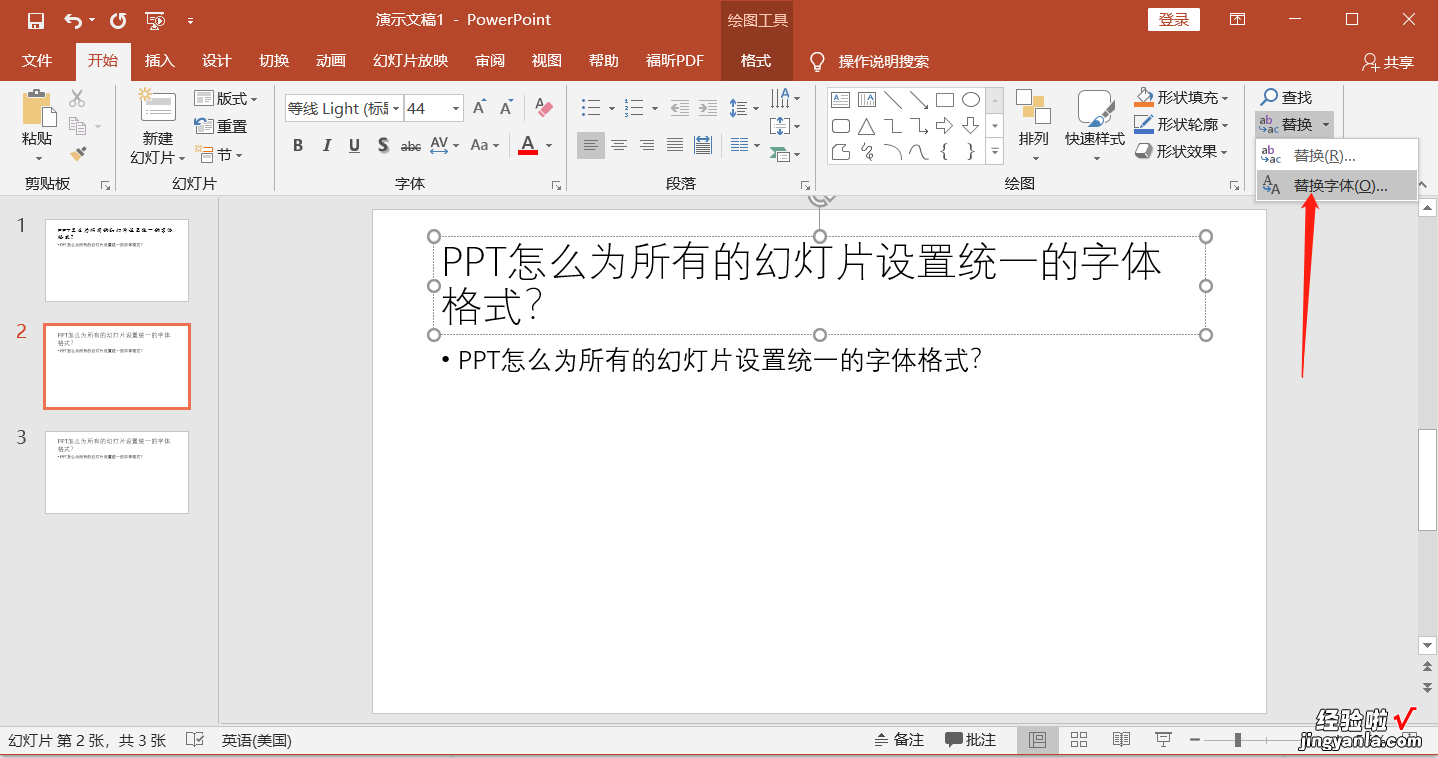The height and width of the screenshot is (758, 1438).
Task: Select the oval shape in gallery
Action: (971, 100)
